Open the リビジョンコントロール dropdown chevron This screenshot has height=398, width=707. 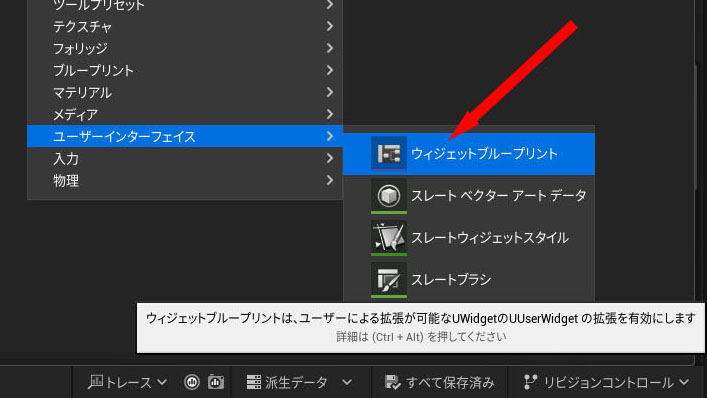coord(684,383)
